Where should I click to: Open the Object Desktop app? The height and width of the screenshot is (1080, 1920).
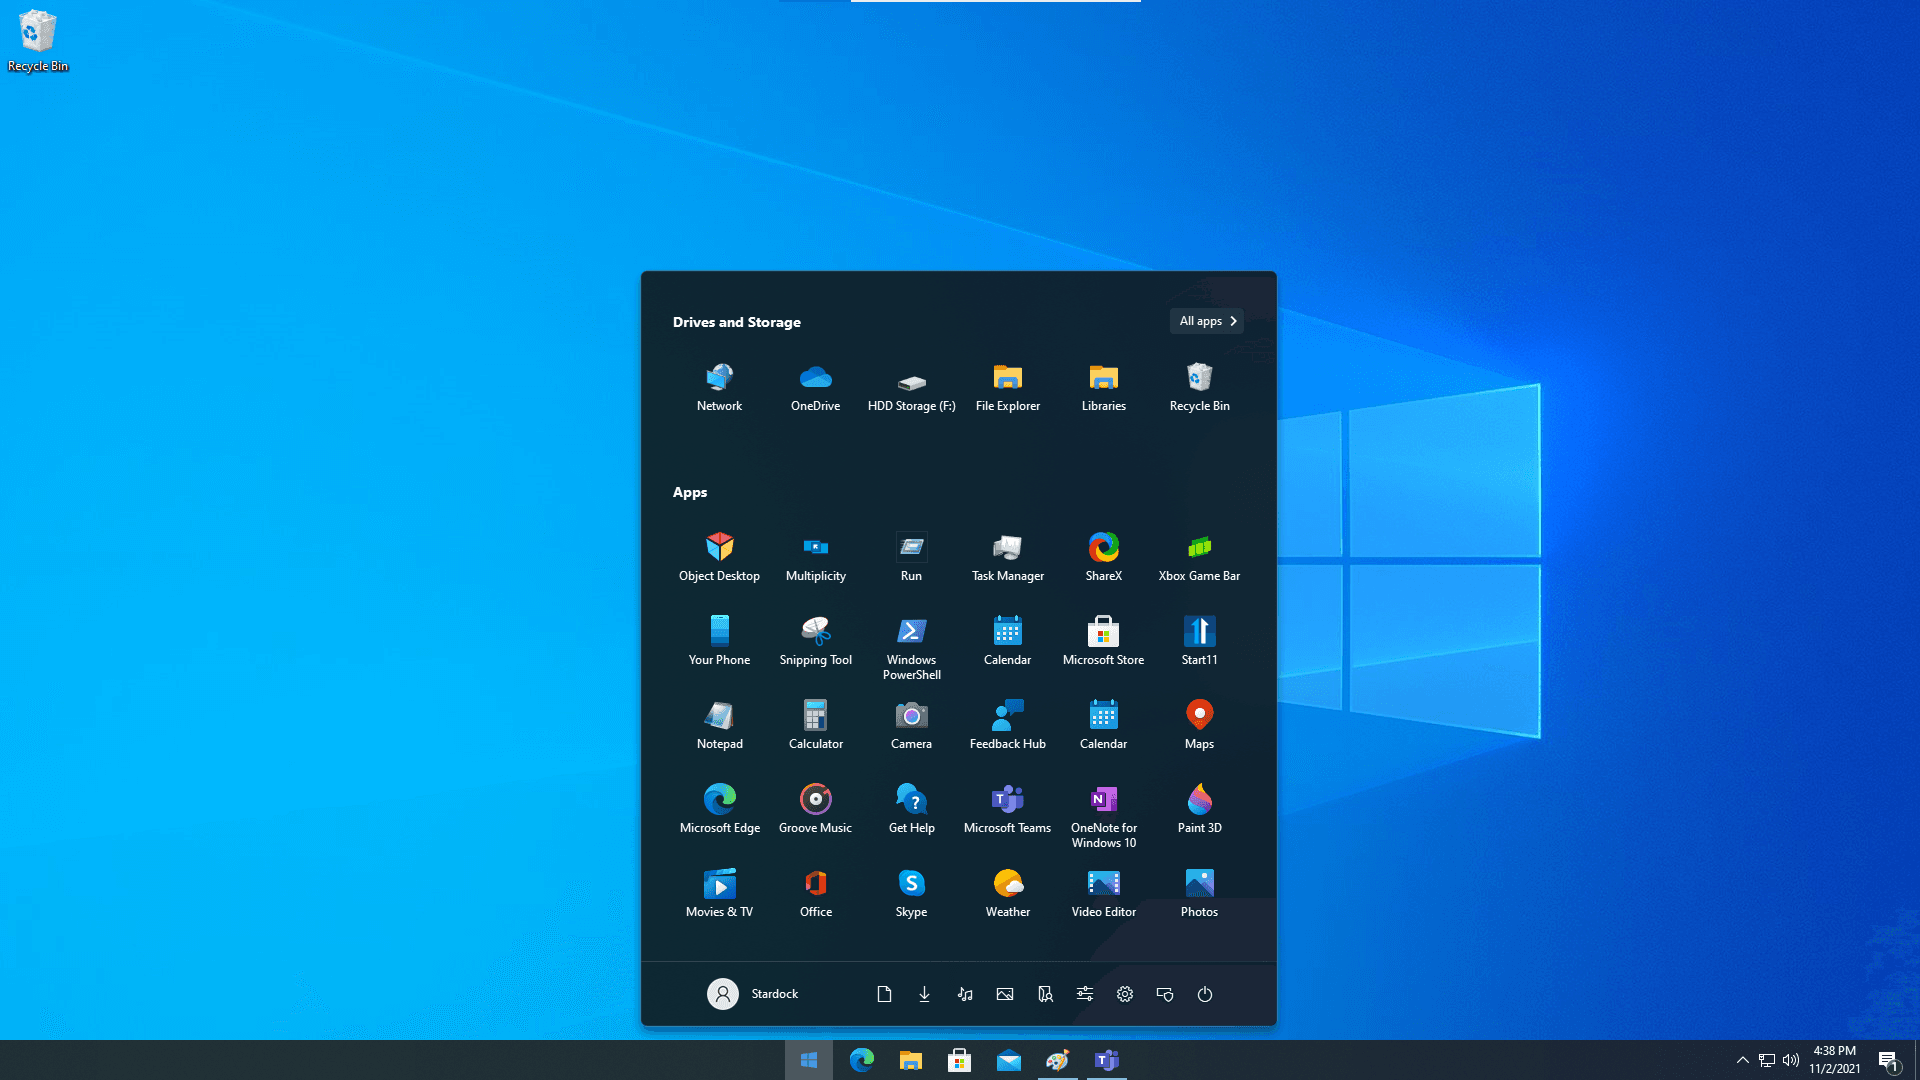click(x=719, y=556)
